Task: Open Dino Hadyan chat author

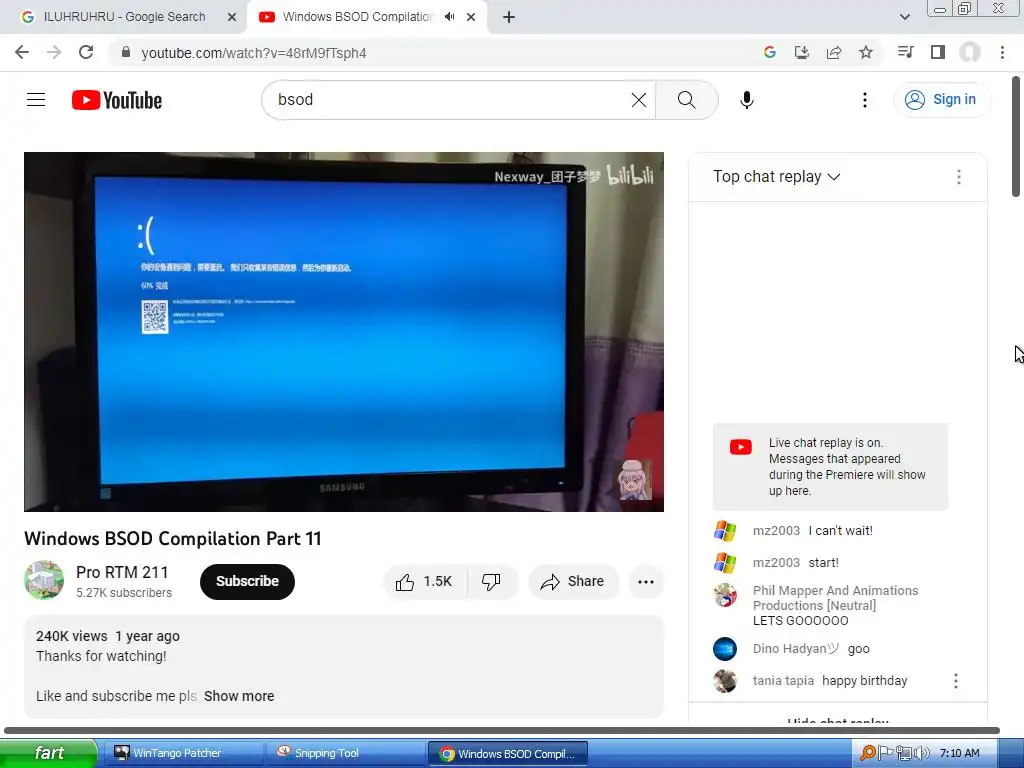Action: 796,648
